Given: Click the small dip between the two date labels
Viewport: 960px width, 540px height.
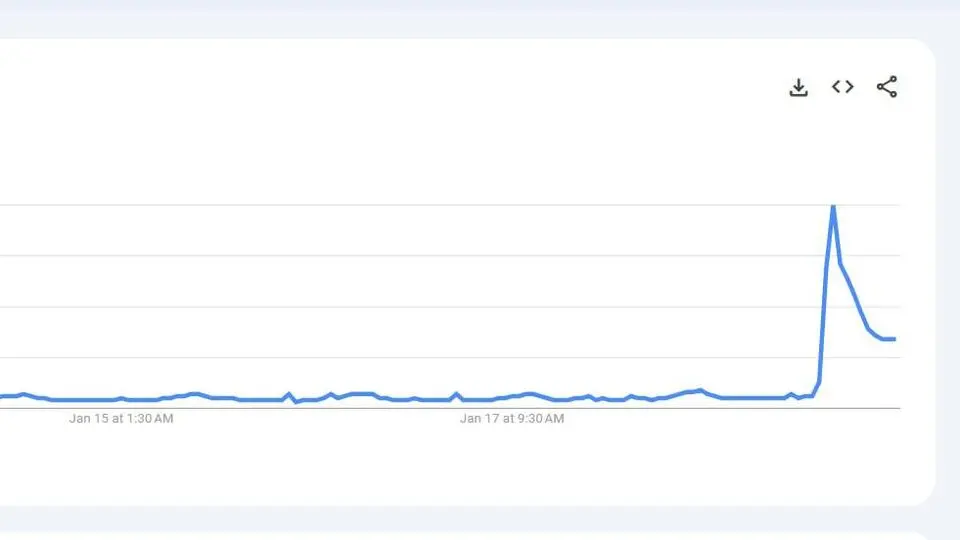Looking at the screenshot, I should [x=296, y=402].
